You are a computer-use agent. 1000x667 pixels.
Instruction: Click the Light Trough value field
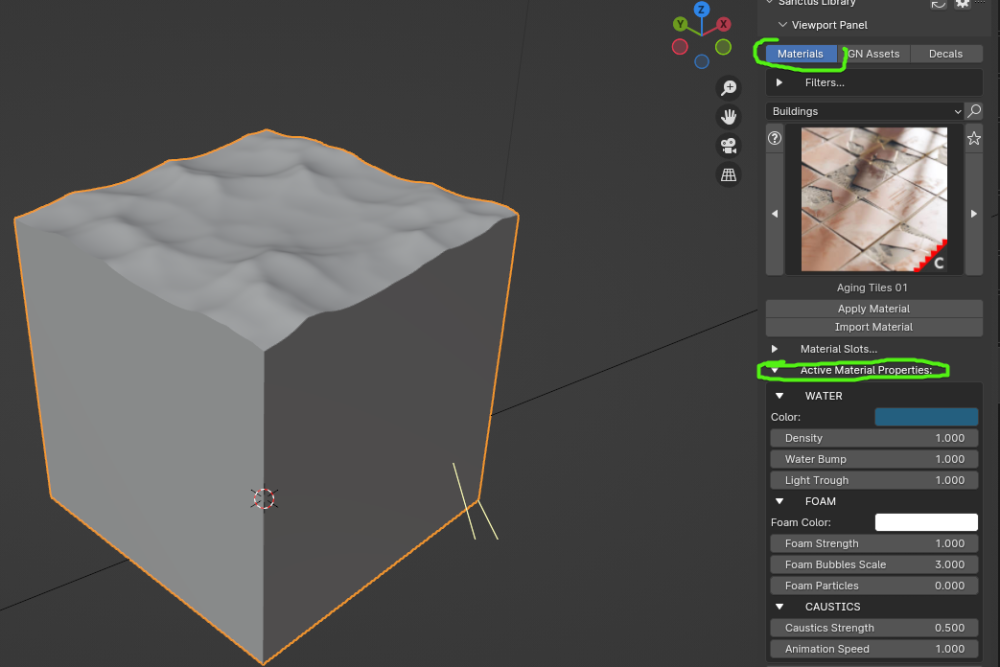tap(874, 480)
